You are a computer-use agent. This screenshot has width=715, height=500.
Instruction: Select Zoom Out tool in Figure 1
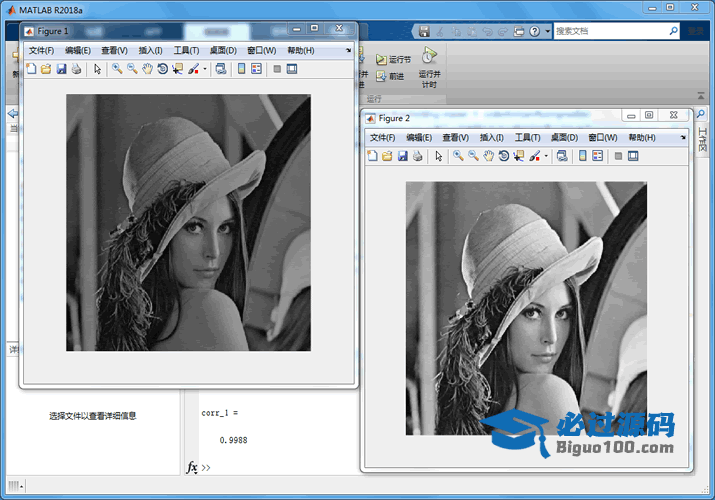(x=132, y=69)
